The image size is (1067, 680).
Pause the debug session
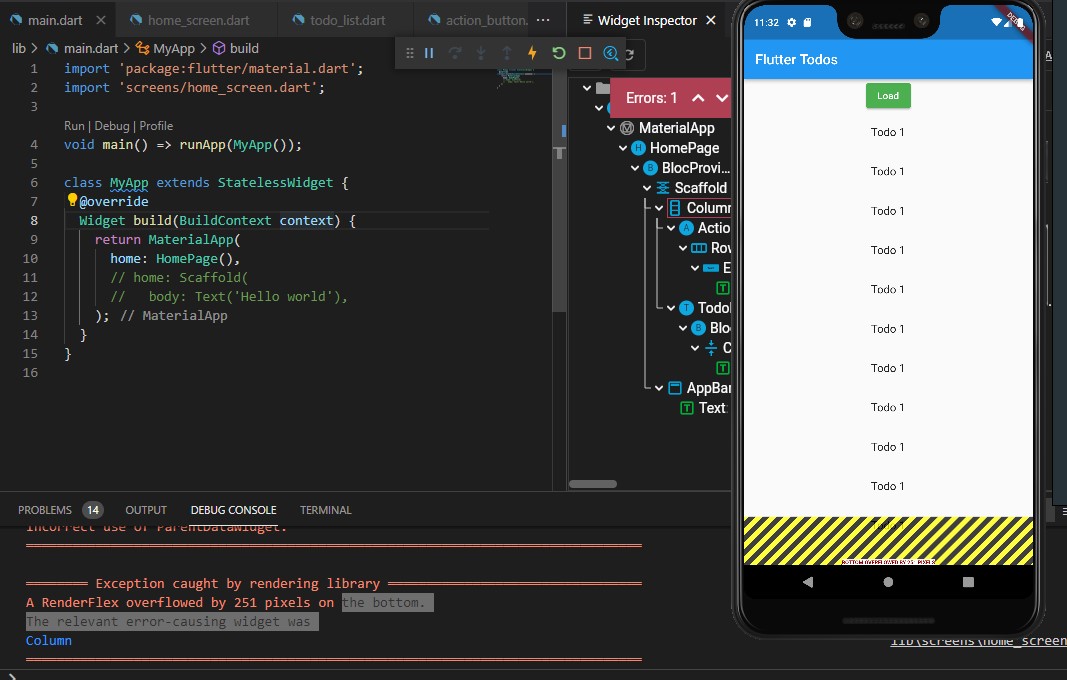pos(429,53)
